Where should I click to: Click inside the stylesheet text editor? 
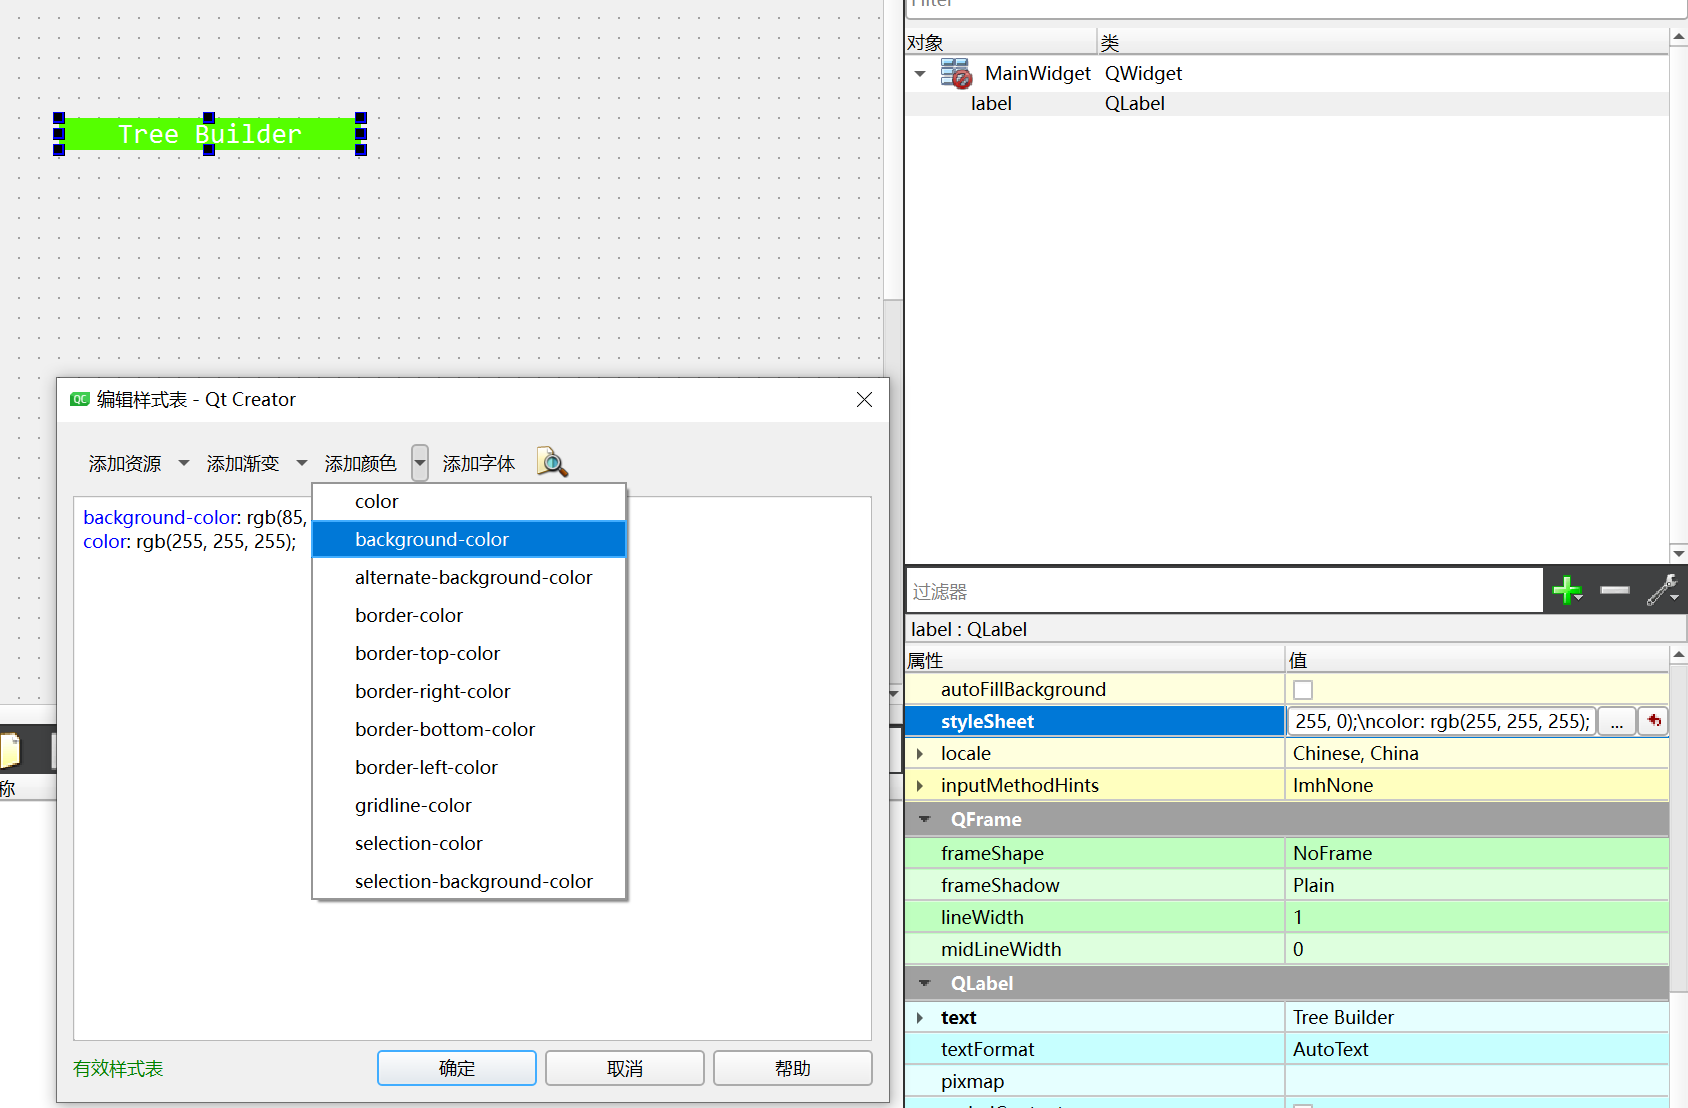click(472, 768)
